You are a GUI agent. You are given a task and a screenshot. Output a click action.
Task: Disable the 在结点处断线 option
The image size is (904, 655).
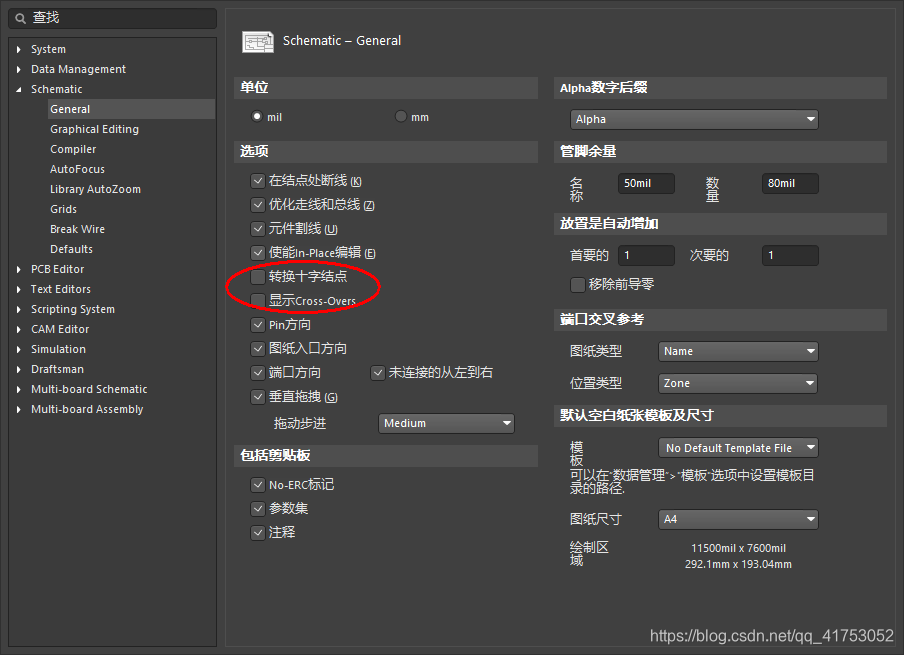pyautogui.click(x=258, y=181)
